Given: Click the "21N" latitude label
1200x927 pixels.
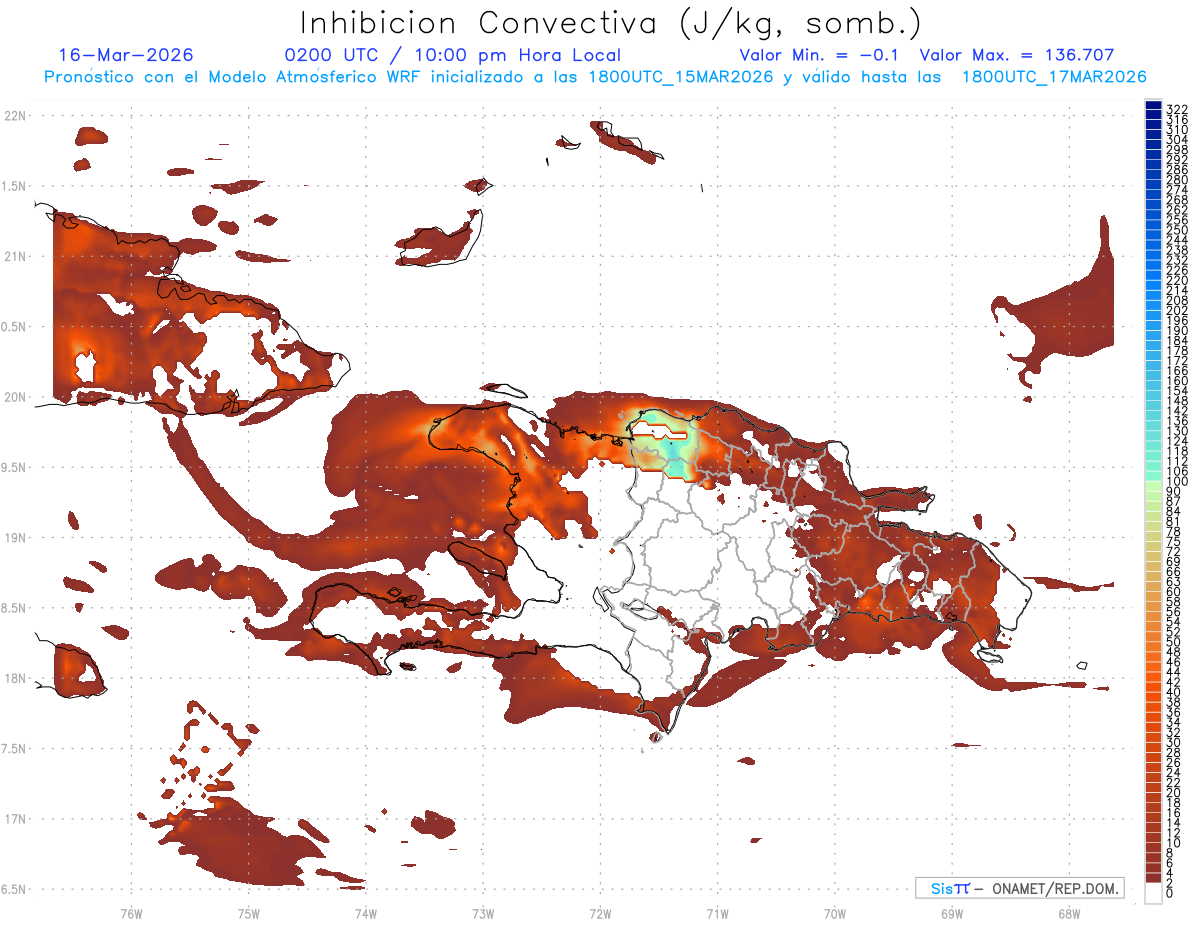Looking at the screenshot, I should click(x=14, y=257).
